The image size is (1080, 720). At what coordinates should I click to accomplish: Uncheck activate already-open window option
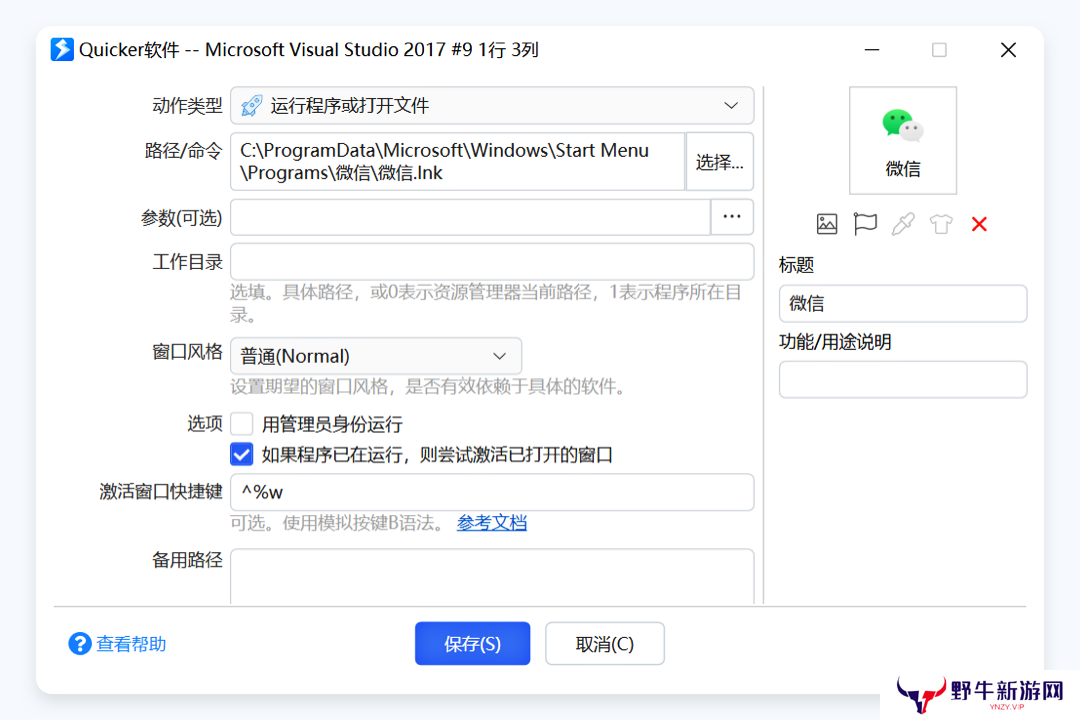pos(242,455)
